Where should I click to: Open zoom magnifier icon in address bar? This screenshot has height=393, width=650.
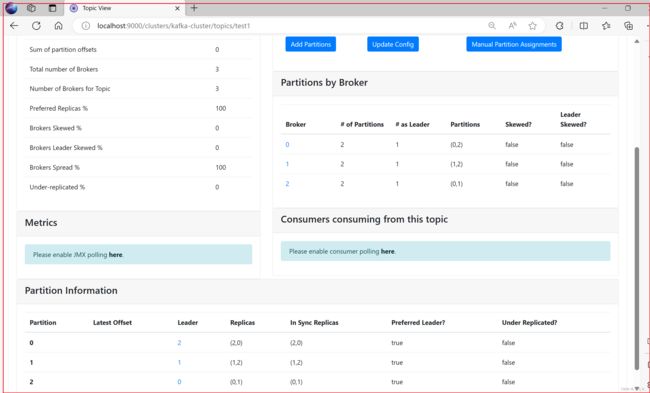click(x=492, y=26)
